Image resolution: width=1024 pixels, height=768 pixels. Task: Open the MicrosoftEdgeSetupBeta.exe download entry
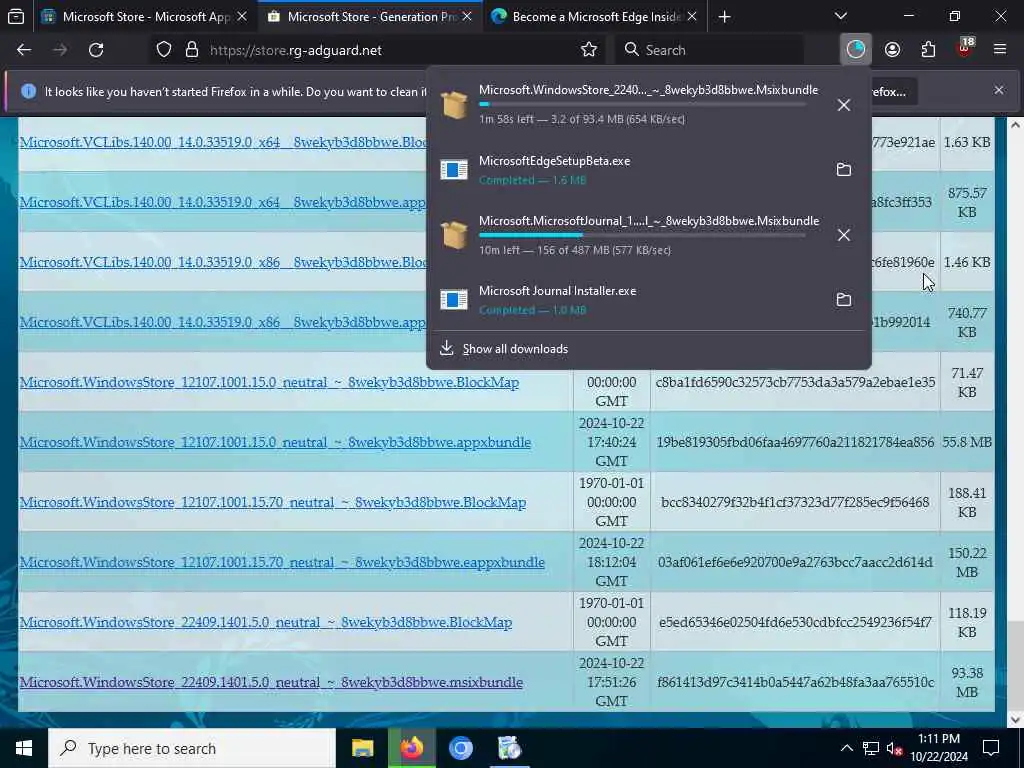[627, 170]
